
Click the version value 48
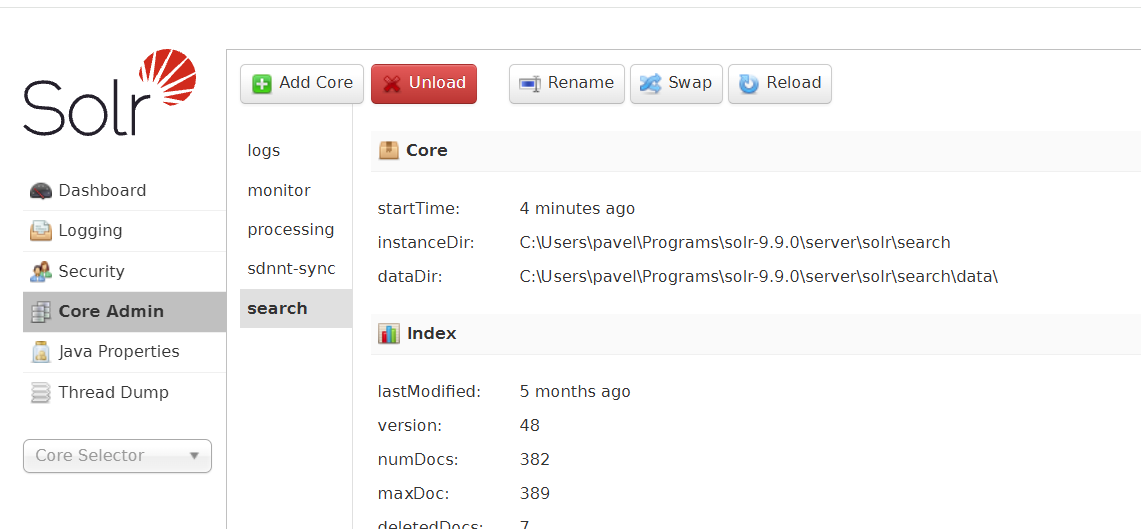click(x=530, y=426)
